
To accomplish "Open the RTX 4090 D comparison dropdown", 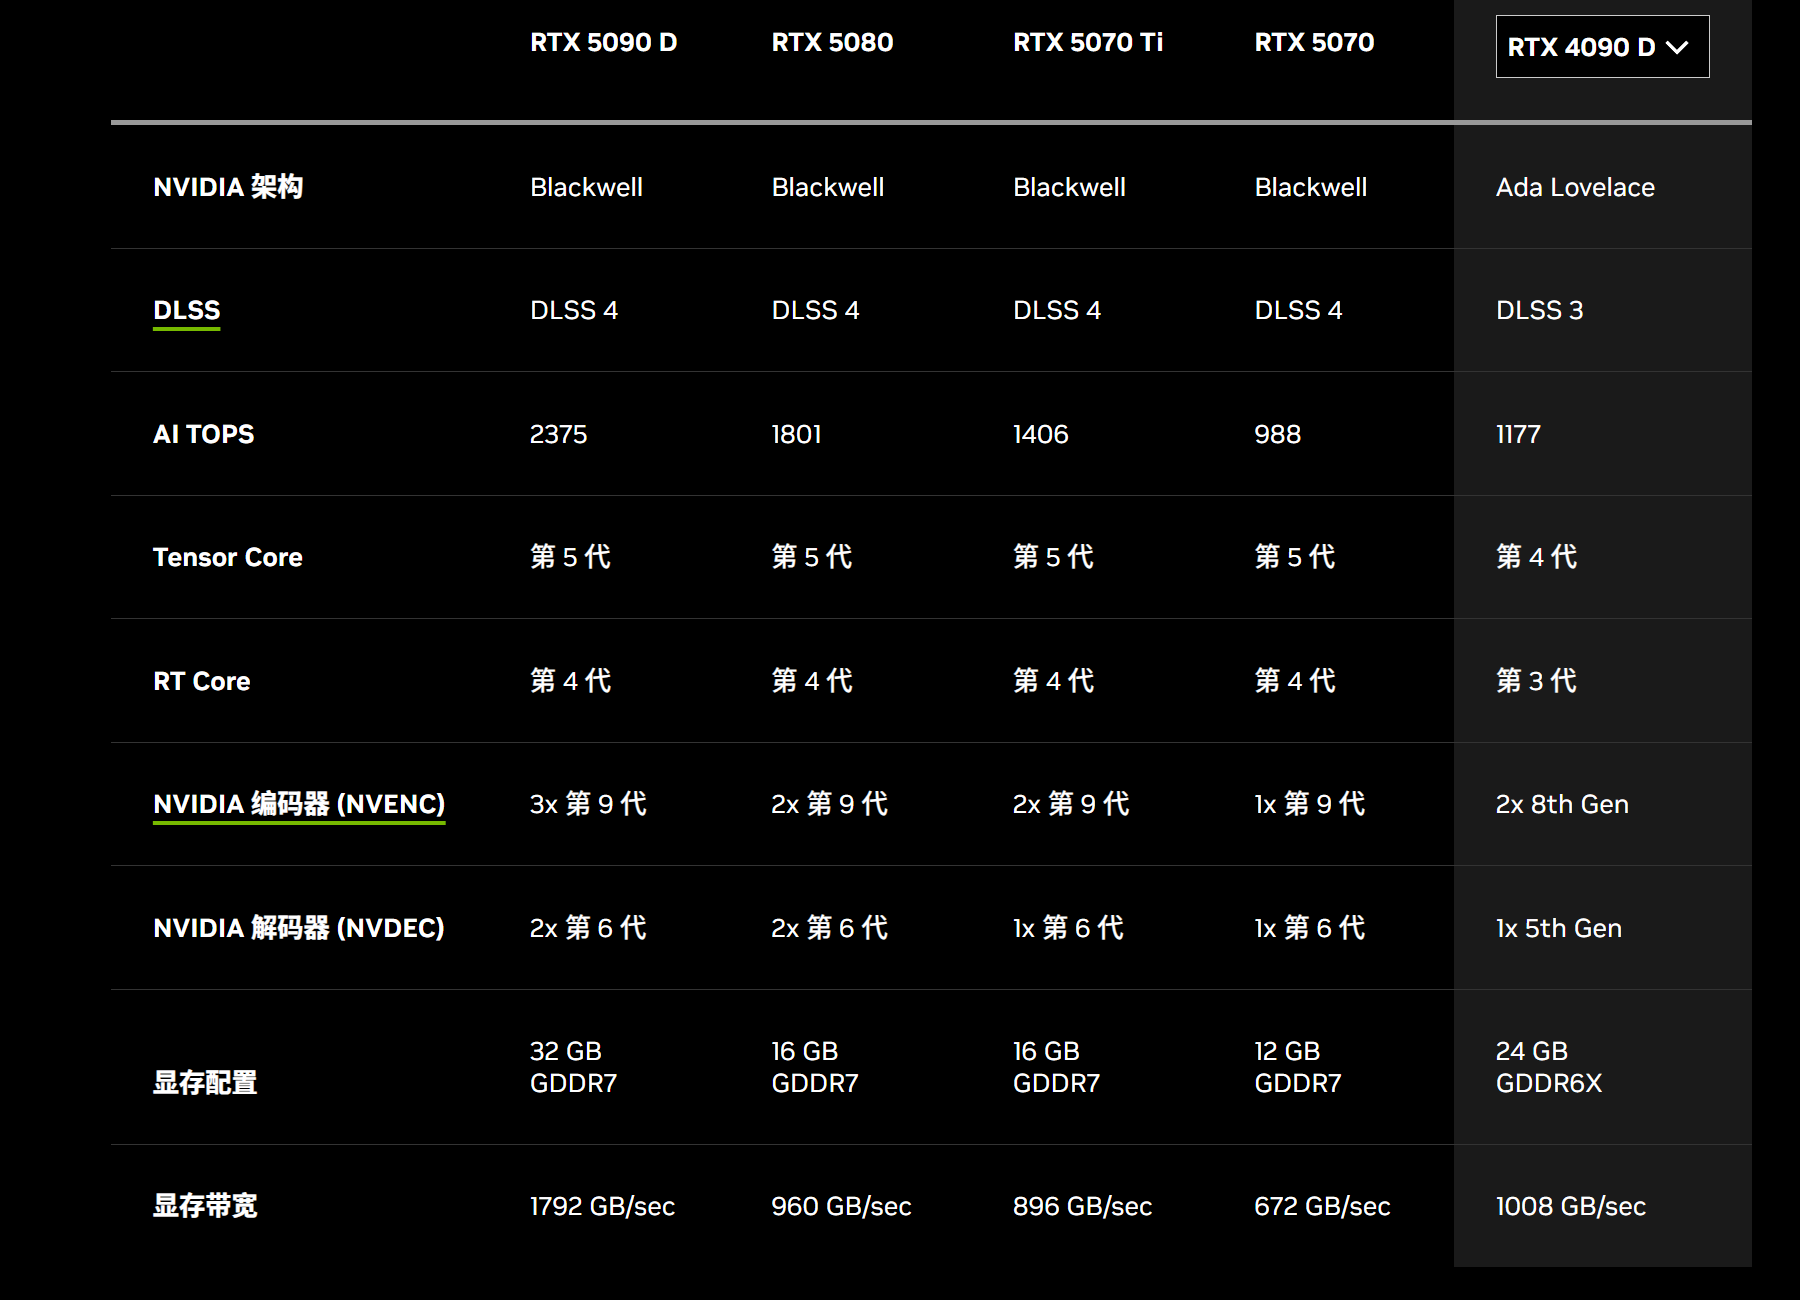I will click(x=1602, y=46).
